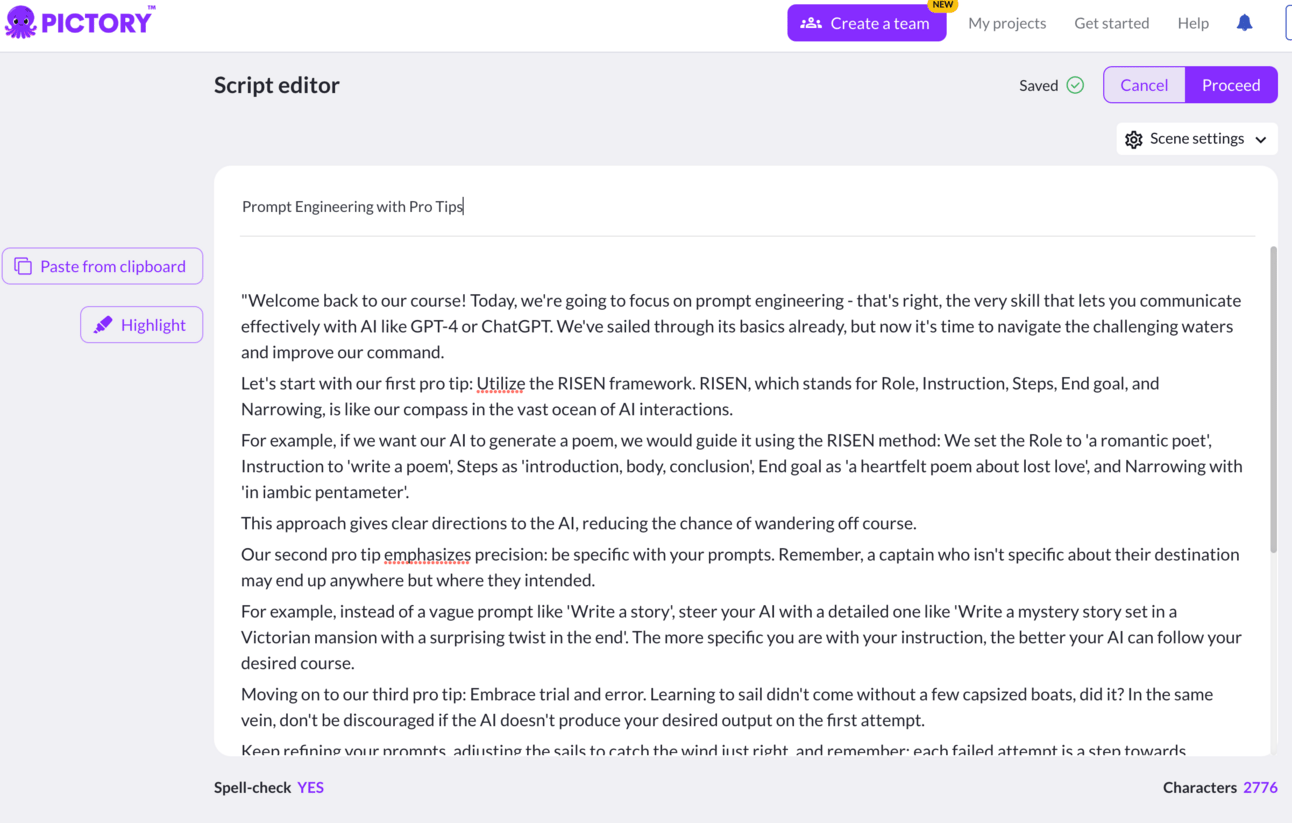
Task: Open the Help menu
Action: pos(1192,23)
